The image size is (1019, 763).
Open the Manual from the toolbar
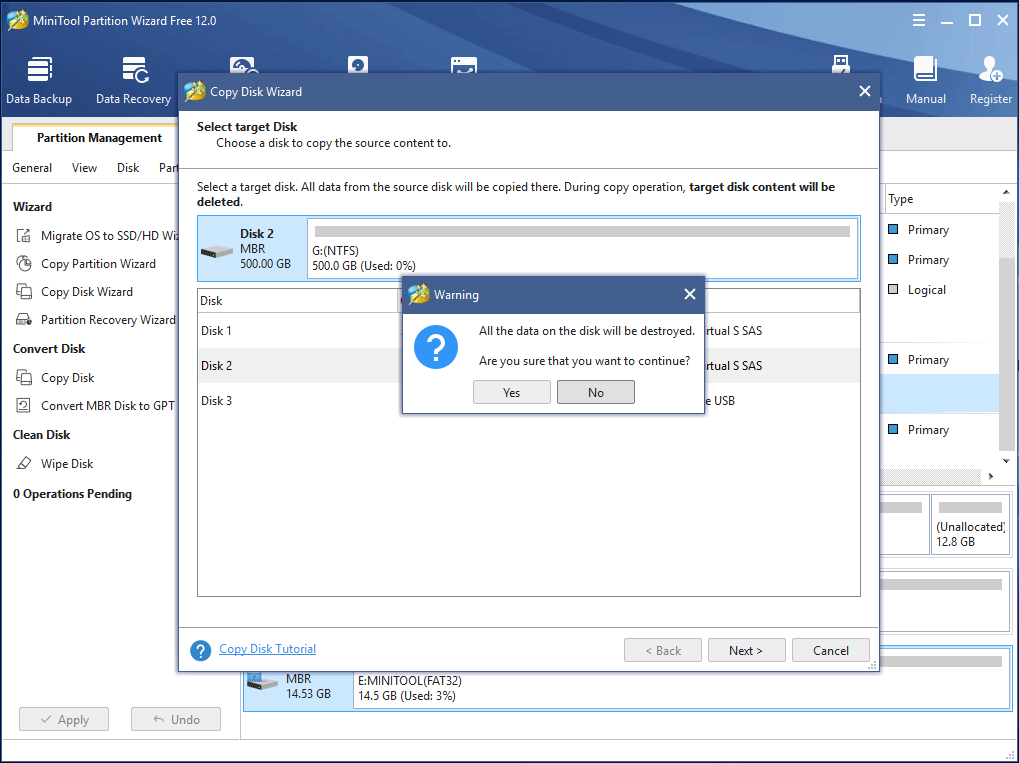click(925, 81)
